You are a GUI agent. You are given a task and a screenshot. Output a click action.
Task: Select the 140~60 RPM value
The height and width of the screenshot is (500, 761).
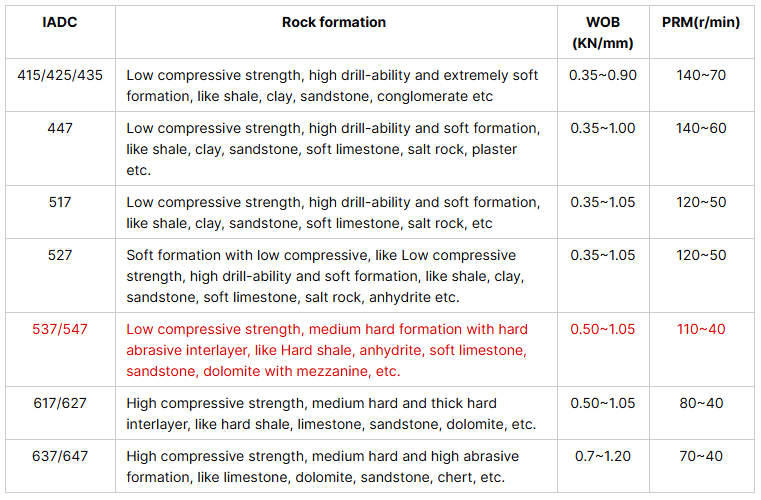coord(701,128)
